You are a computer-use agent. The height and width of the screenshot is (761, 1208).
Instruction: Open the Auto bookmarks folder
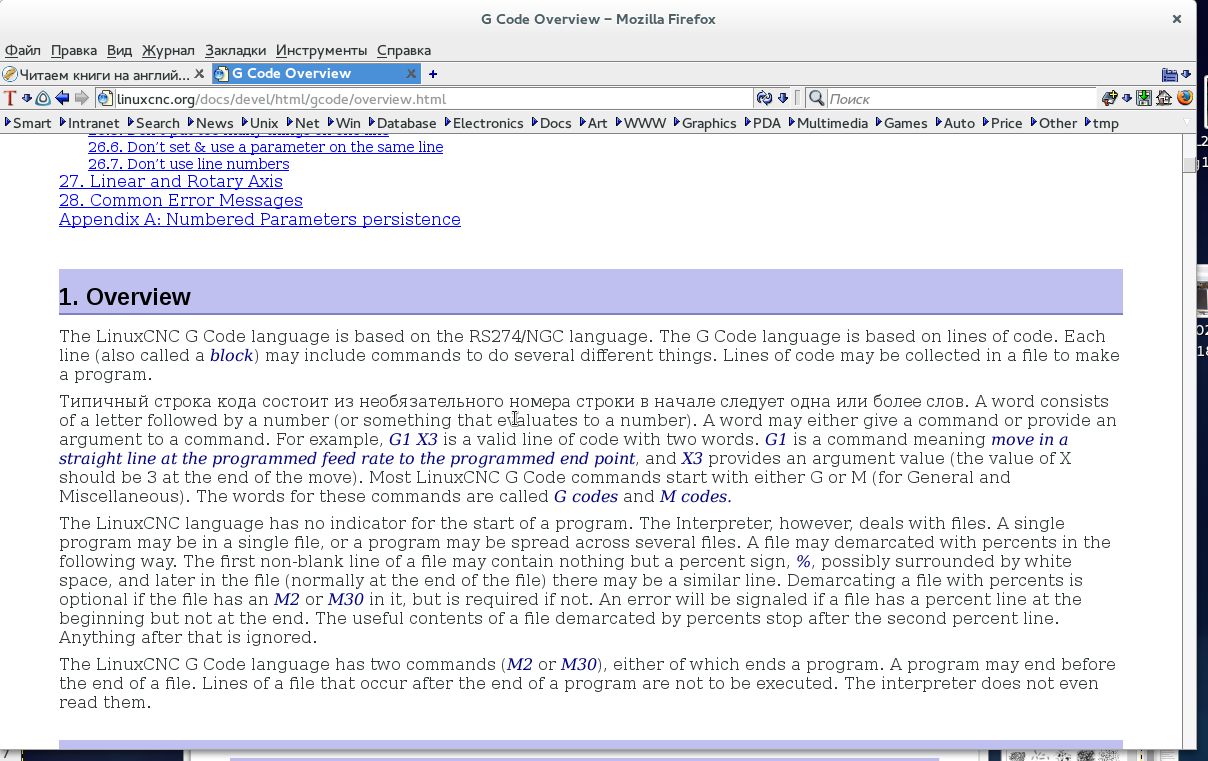pyautogui.click(x=954, y=123)
